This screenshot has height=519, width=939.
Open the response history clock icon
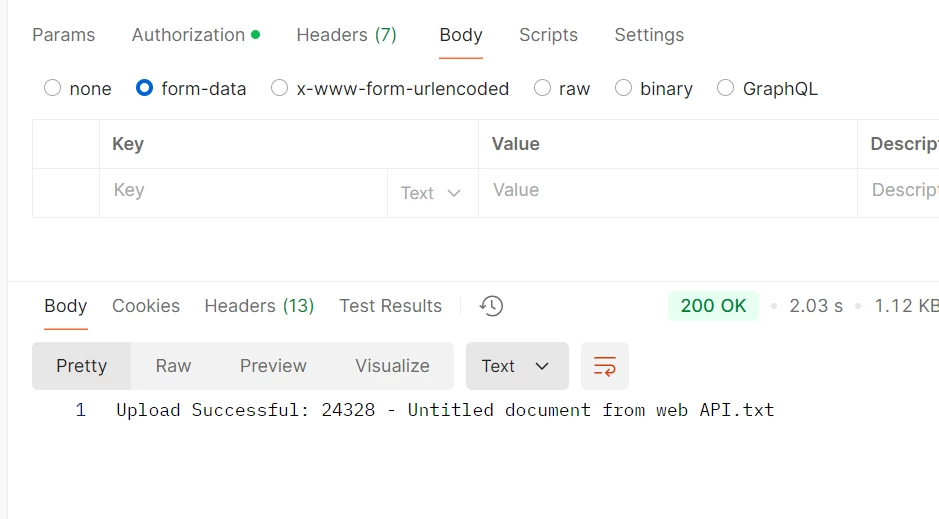coord(491,306)
